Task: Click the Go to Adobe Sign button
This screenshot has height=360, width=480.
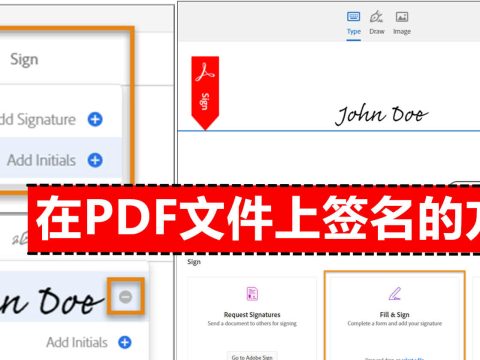Action: [x=252, y=357]
